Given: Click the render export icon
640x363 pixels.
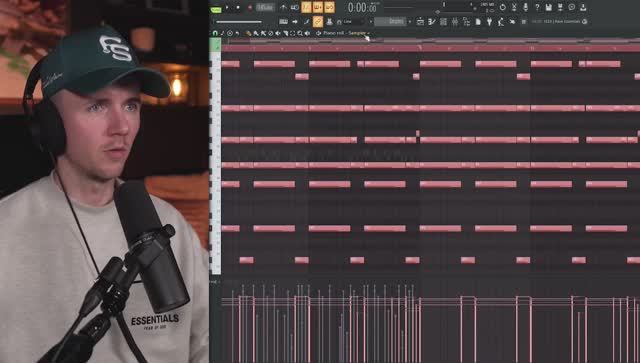Looking at the screenshot, I should pyautogui.click(x=560, y=7).
